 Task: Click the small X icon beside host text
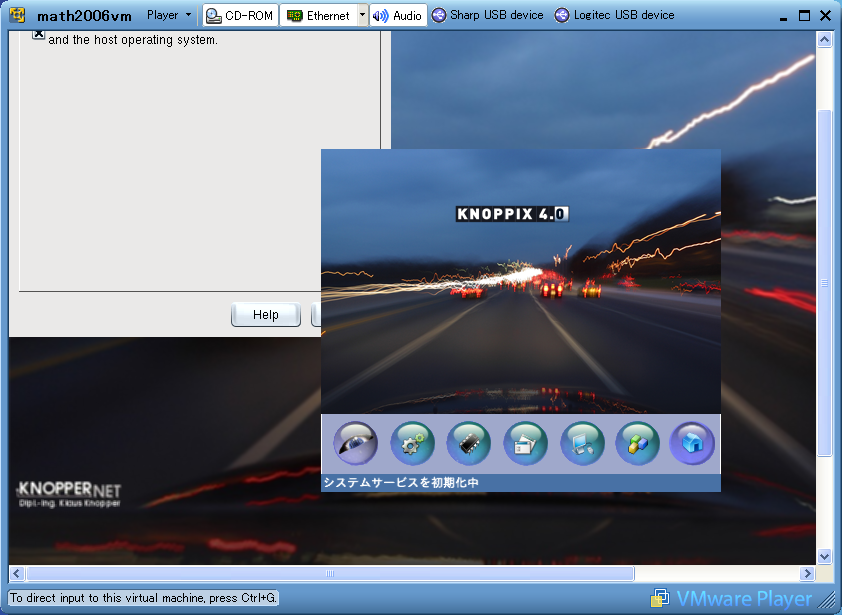[x=38, y=34]
